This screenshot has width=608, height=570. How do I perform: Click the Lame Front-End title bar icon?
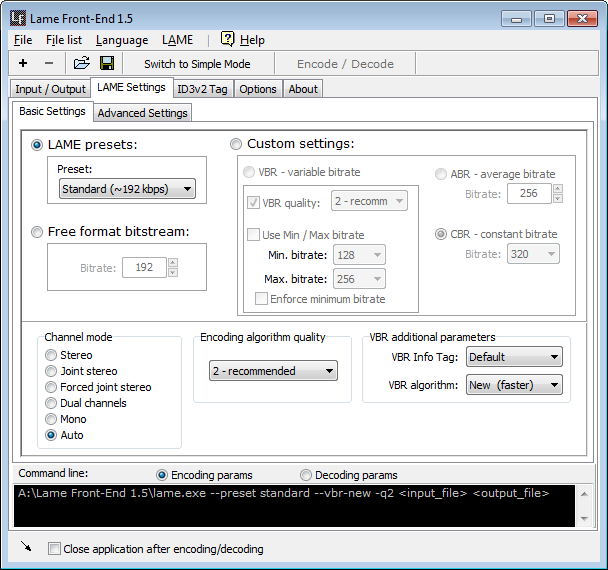pyautogui.click(x=18, y=18)
